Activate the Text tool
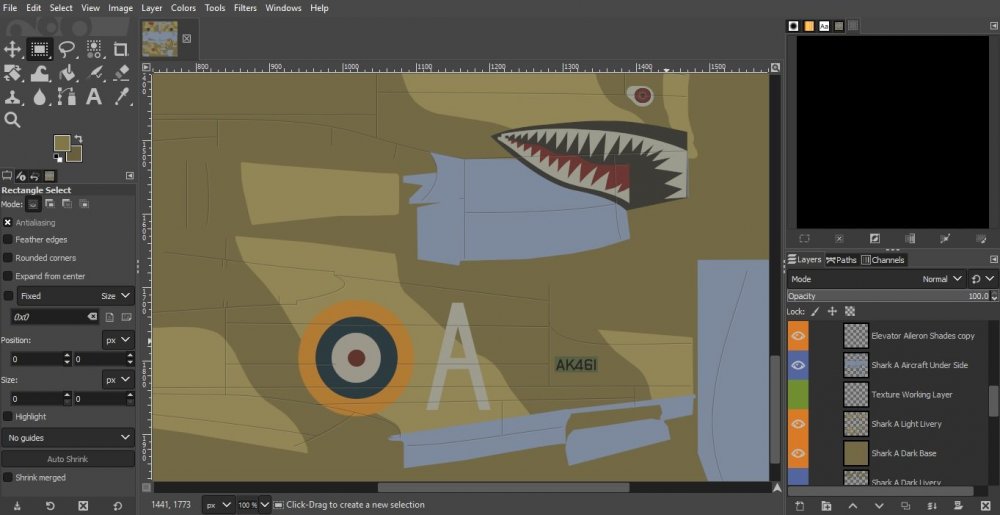1000x515 pixels. click(x=94, y=97)
